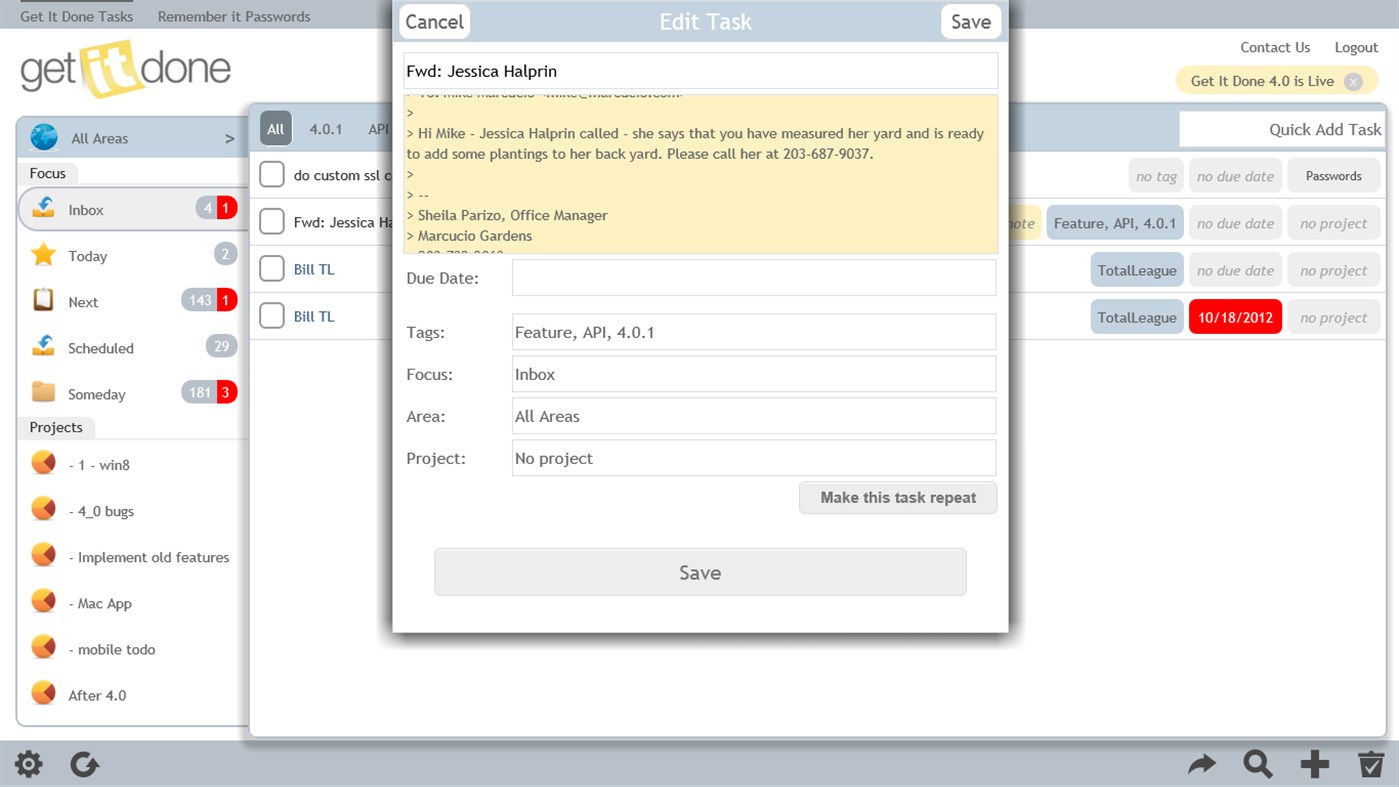
Task: Add a task with the plus icon
Action: 1314,764
